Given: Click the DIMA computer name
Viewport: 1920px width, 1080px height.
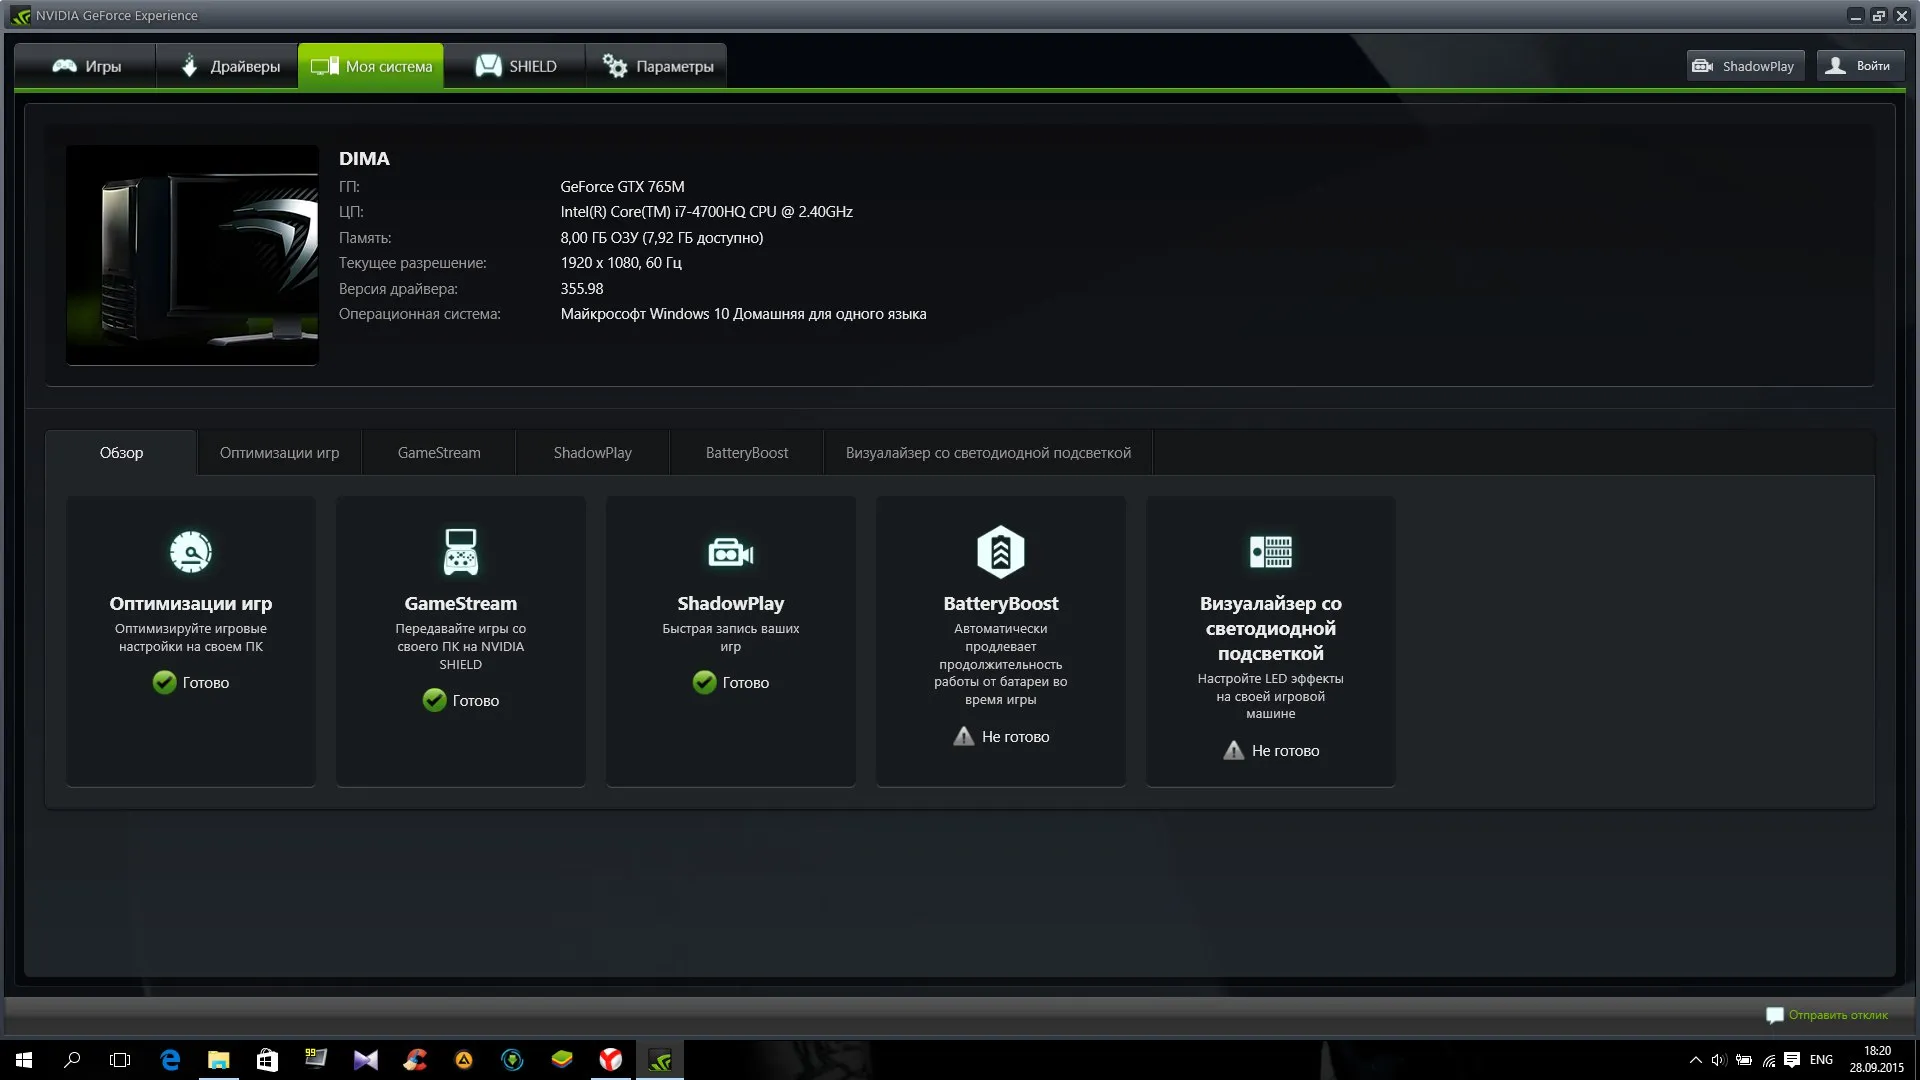Looking at the screenshot, I should (364, 158).
